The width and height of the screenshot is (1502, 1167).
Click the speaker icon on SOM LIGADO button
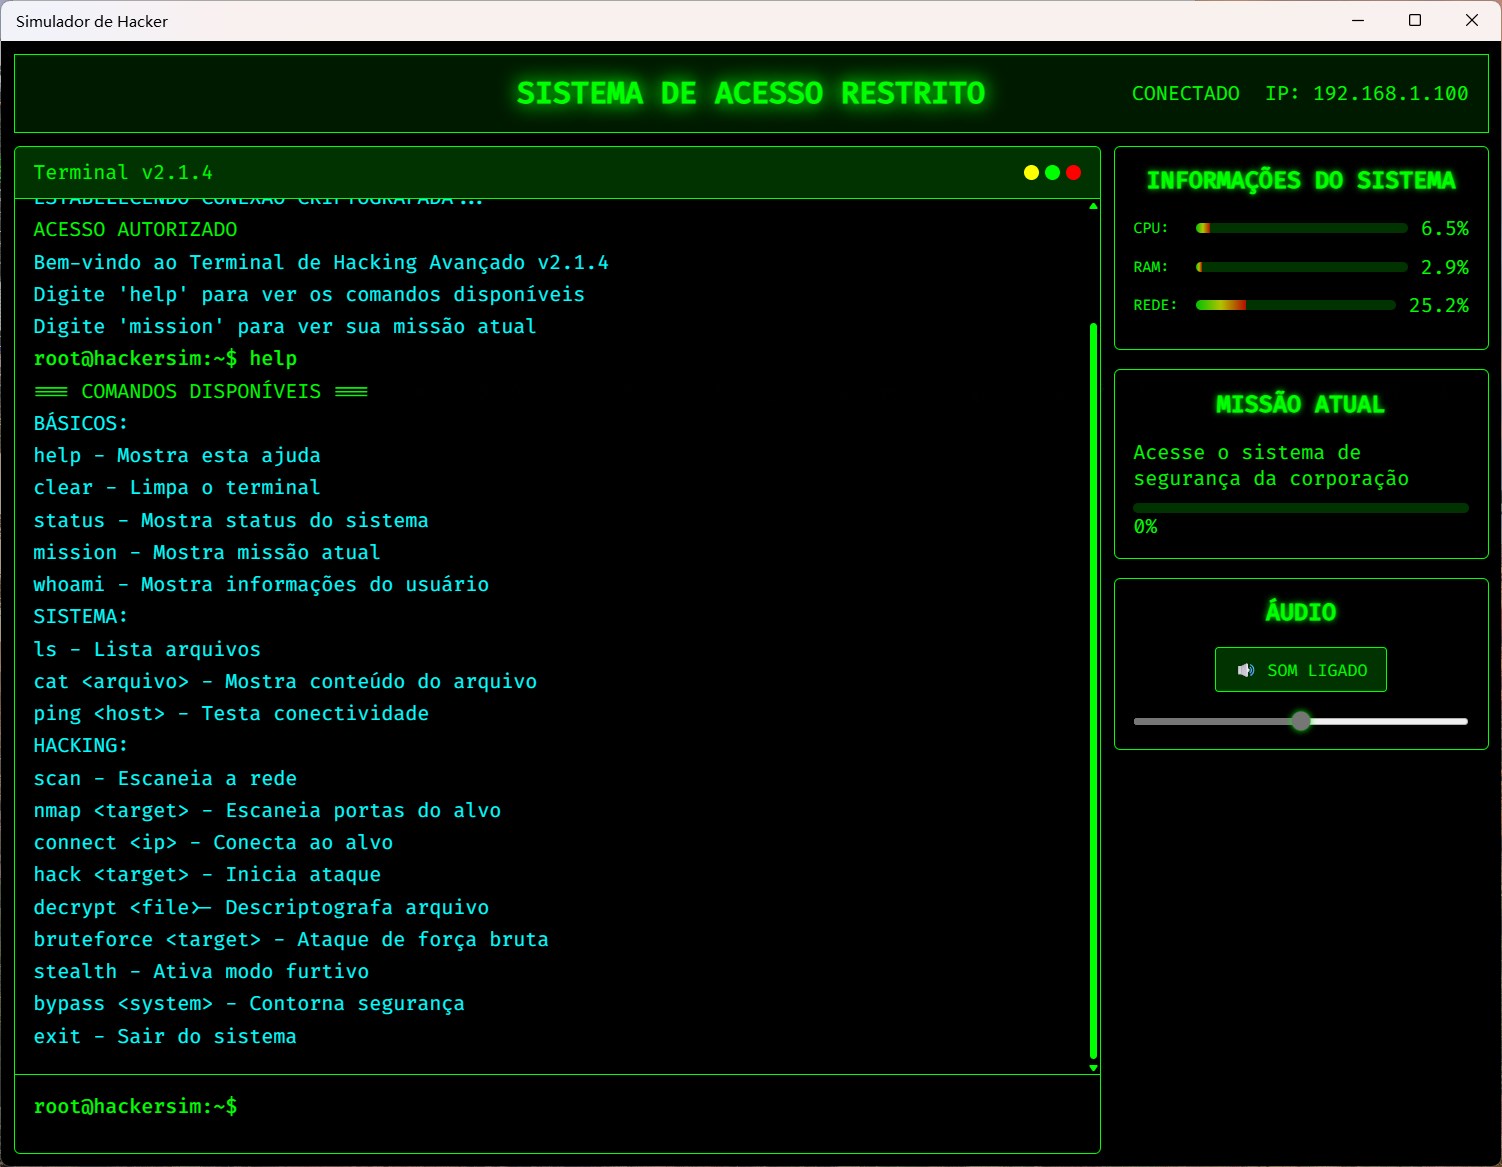(1246, 670)
